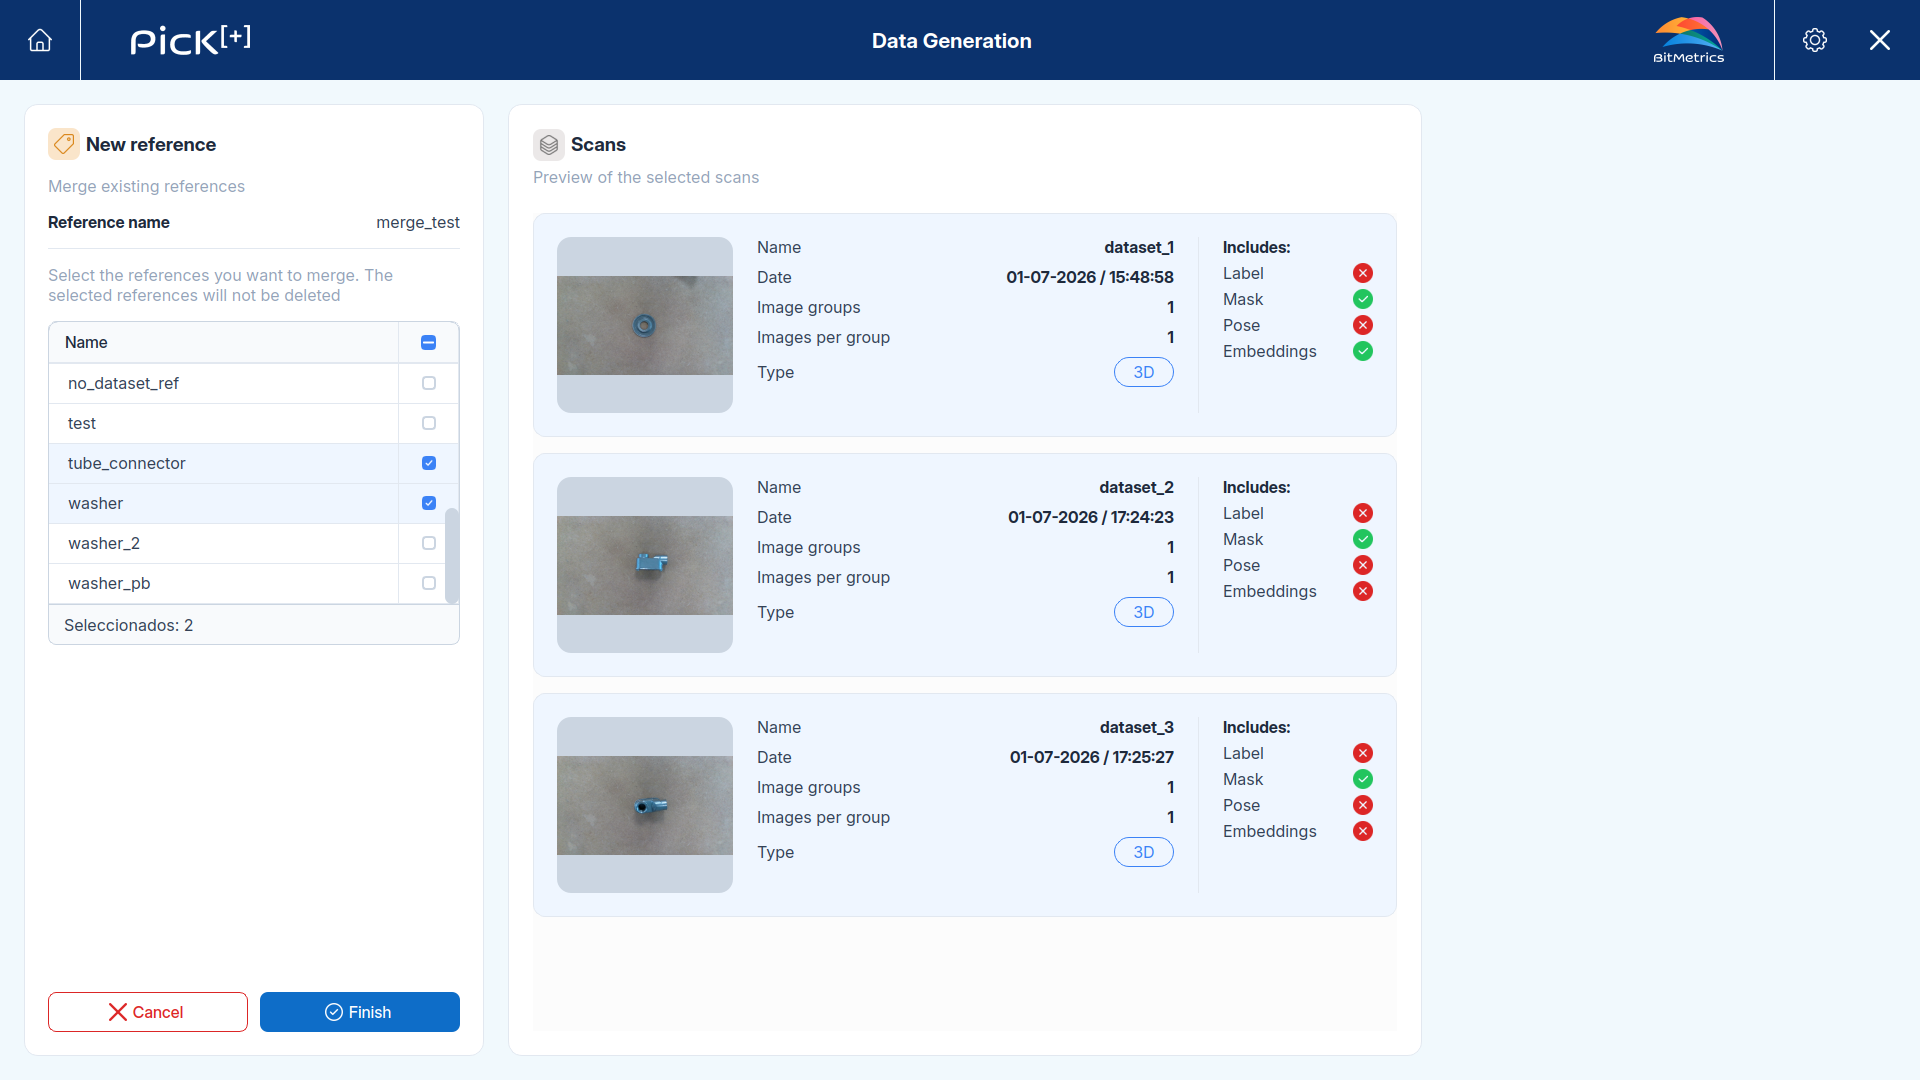Click dataset_3 Mask green check status icon

click(x=1363, y=779)
